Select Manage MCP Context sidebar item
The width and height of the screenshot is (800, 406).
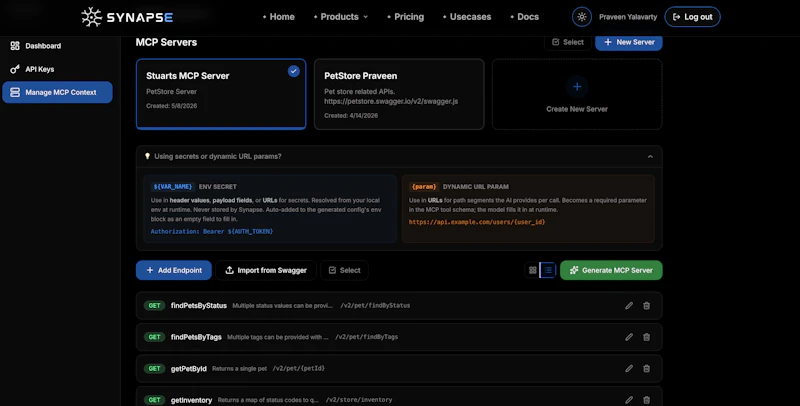point(57,92)
